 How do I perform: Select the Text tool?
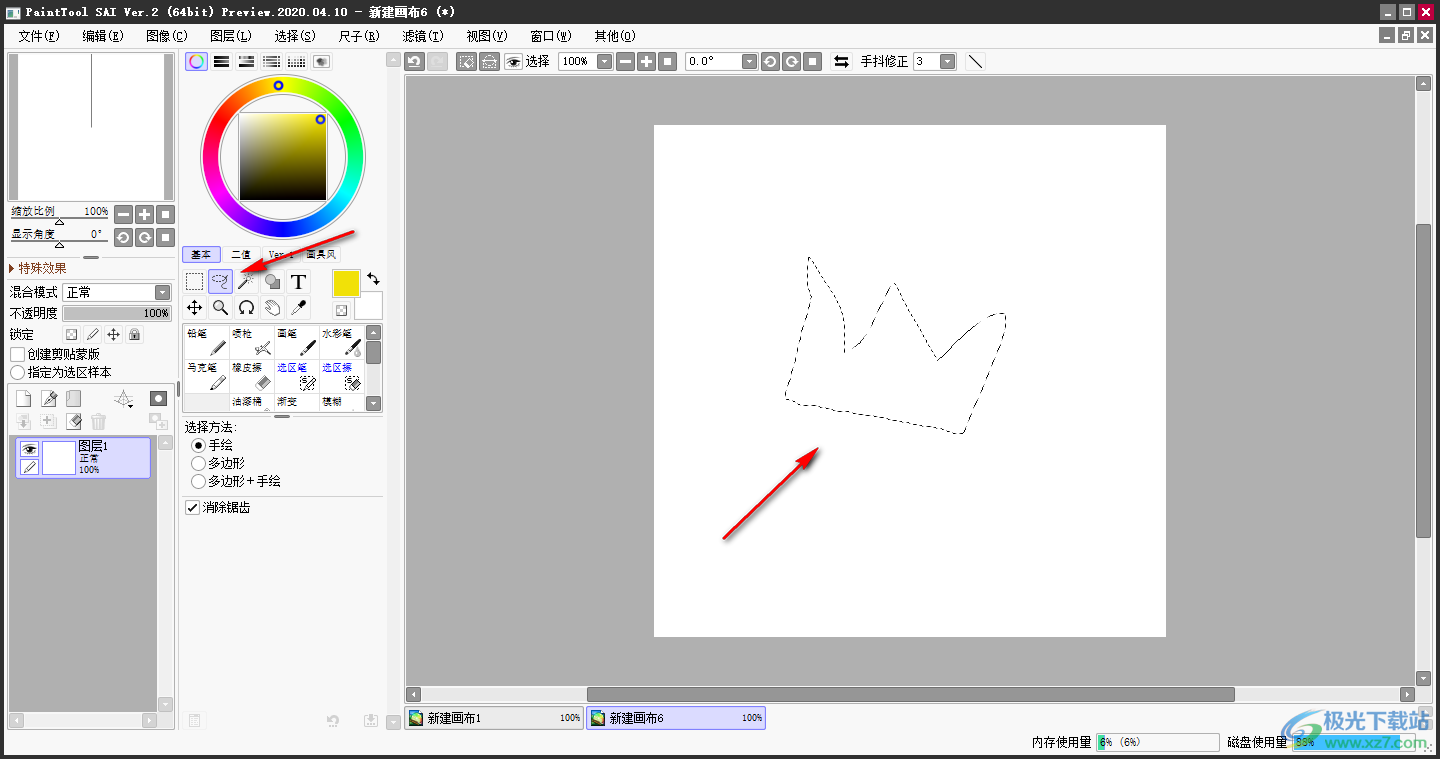pos(298,282)
